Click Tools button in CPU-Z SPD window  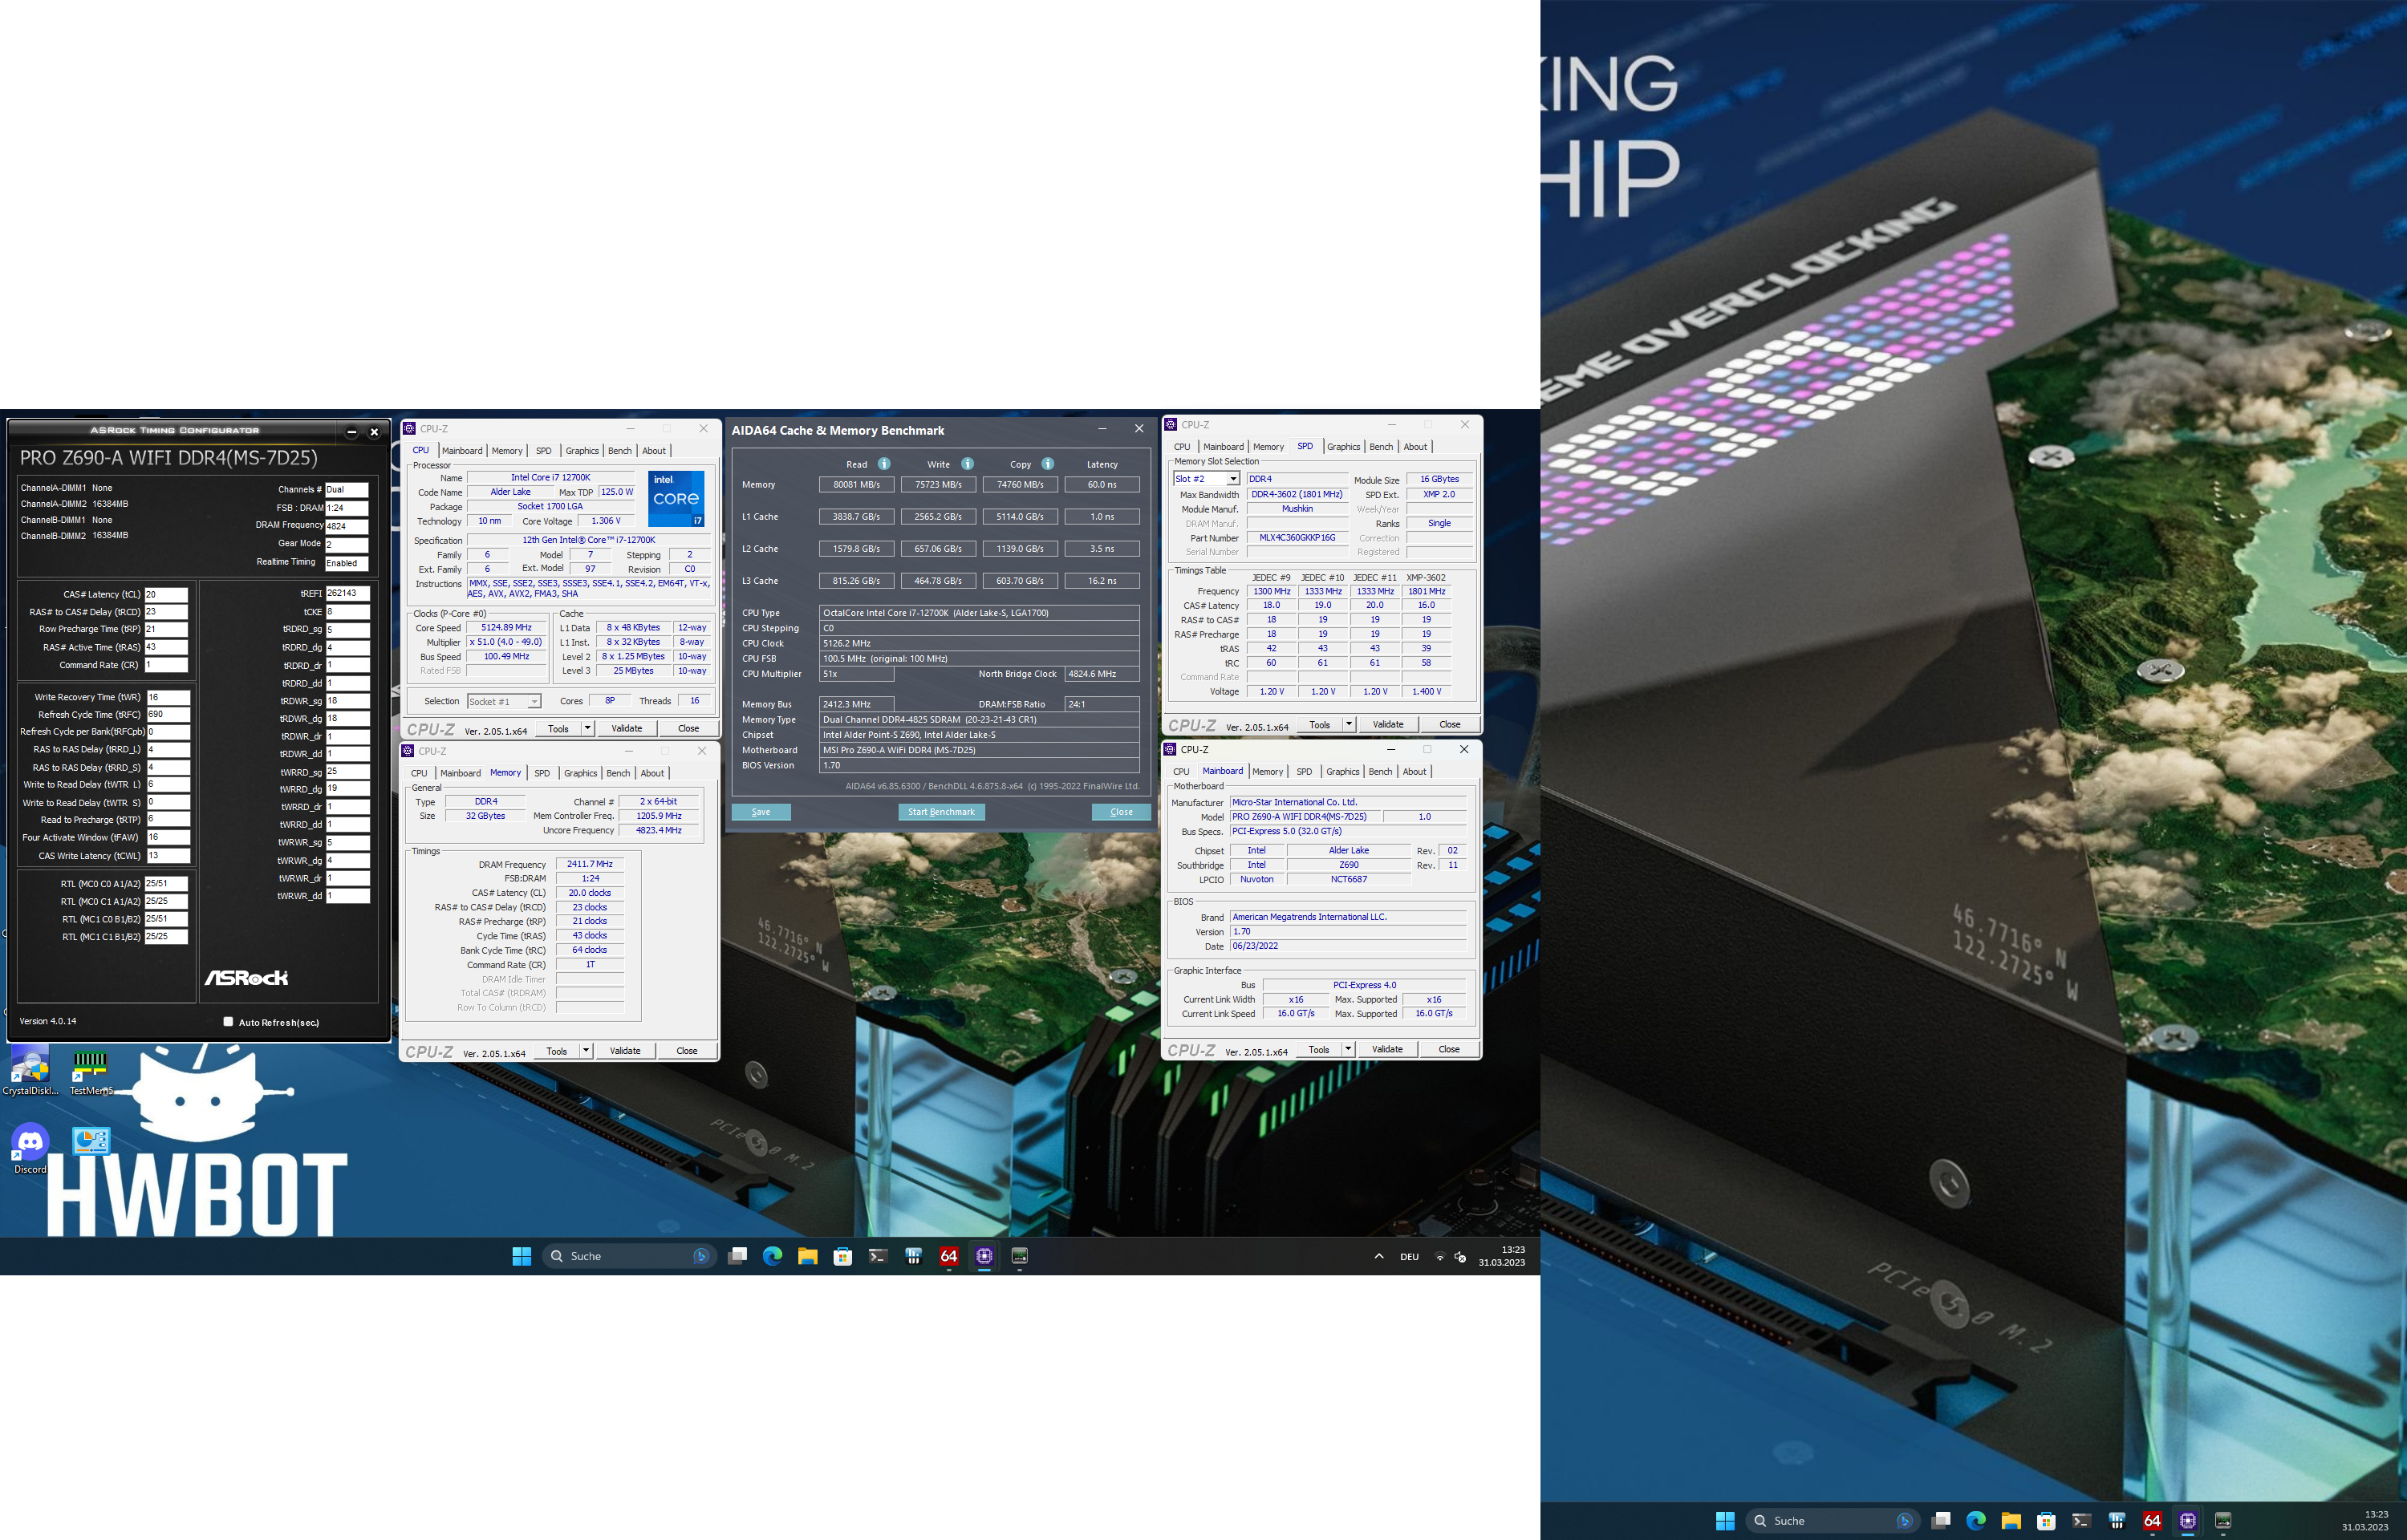[x=1320, y=724]
